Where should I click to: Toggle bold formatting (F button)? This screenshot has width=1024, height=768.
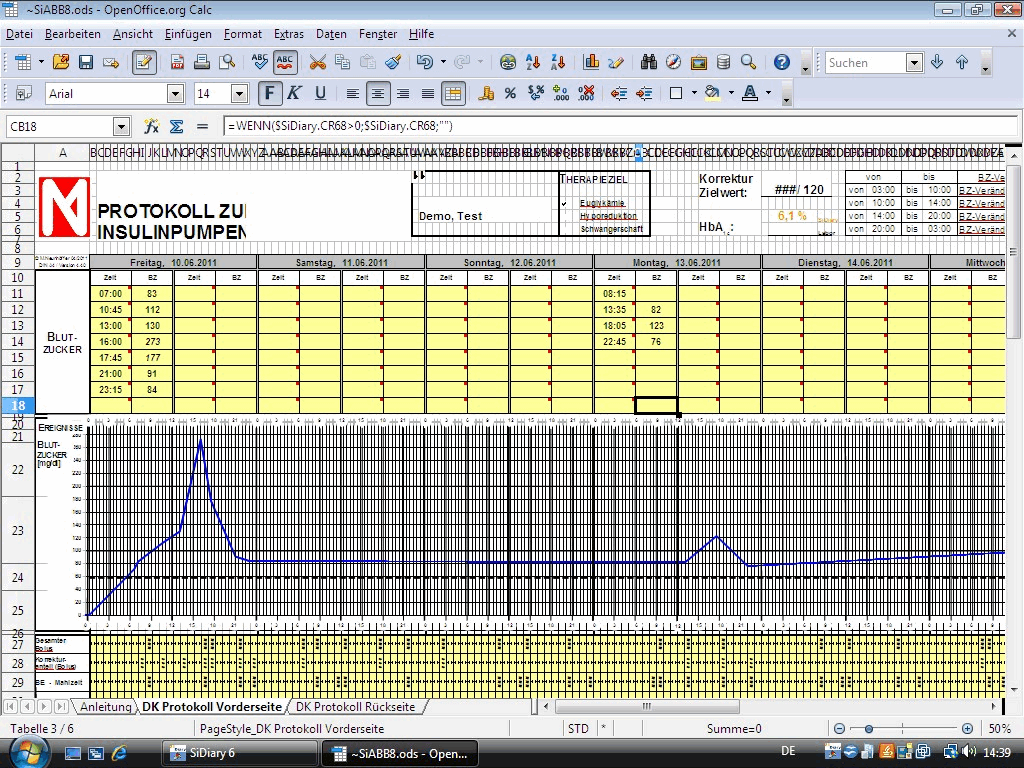pos(269,94)
